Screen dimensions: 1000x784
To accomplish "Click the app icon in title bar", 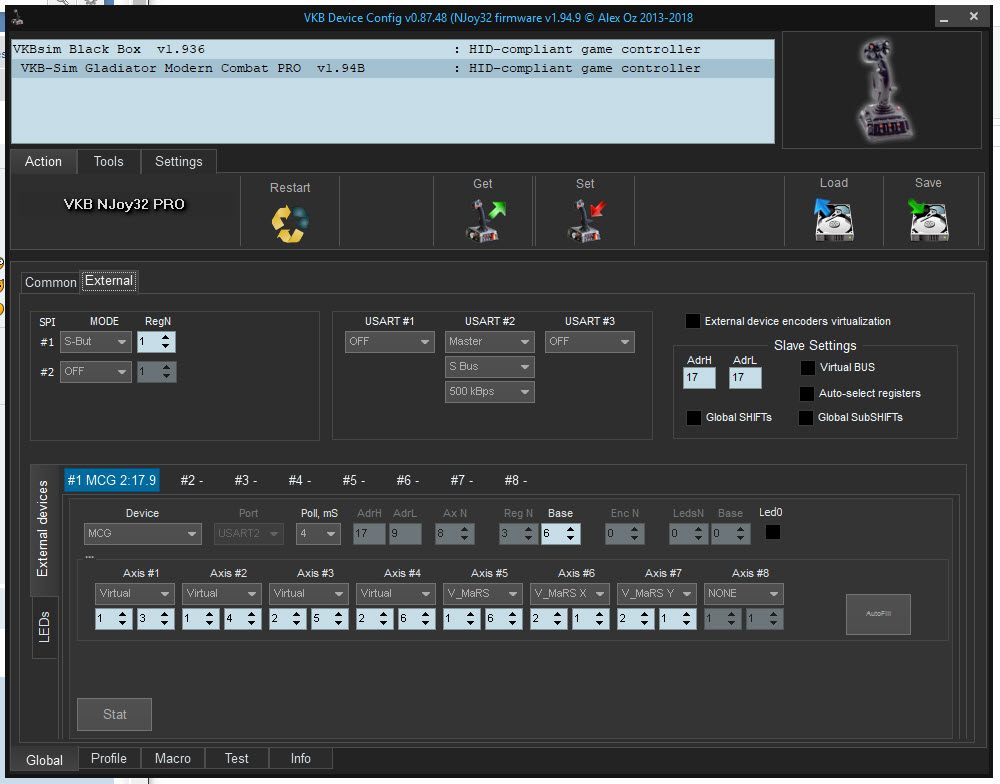I will (18, 18).
